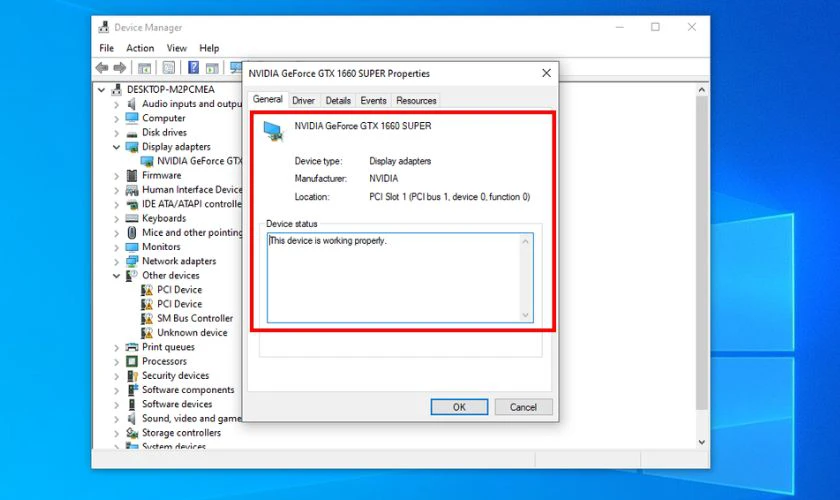Click the Monitors category icon
Viewport: 840px width, 500px height.
132,247
